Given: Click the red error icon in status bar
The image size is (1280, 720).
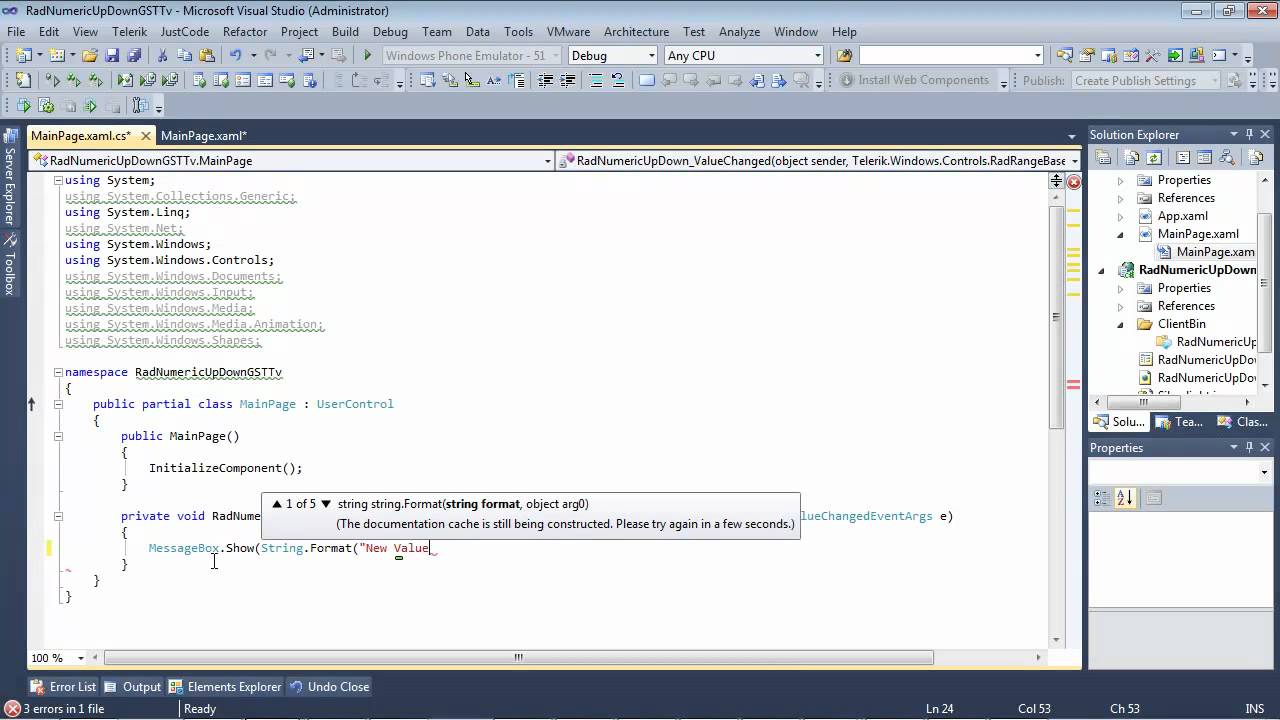Looking at the screenshot, I should pos(11,708).
